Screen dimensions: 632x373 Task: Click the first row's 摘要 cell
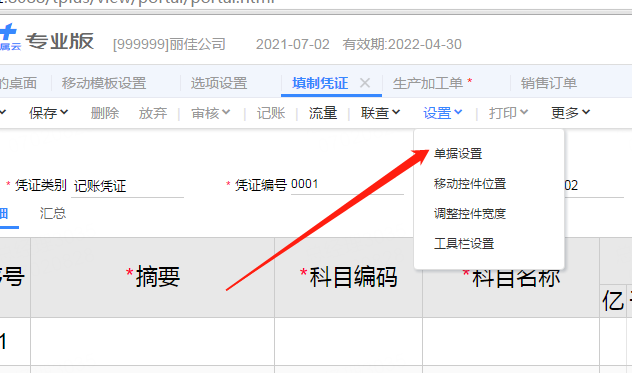[x=153, y=342]
